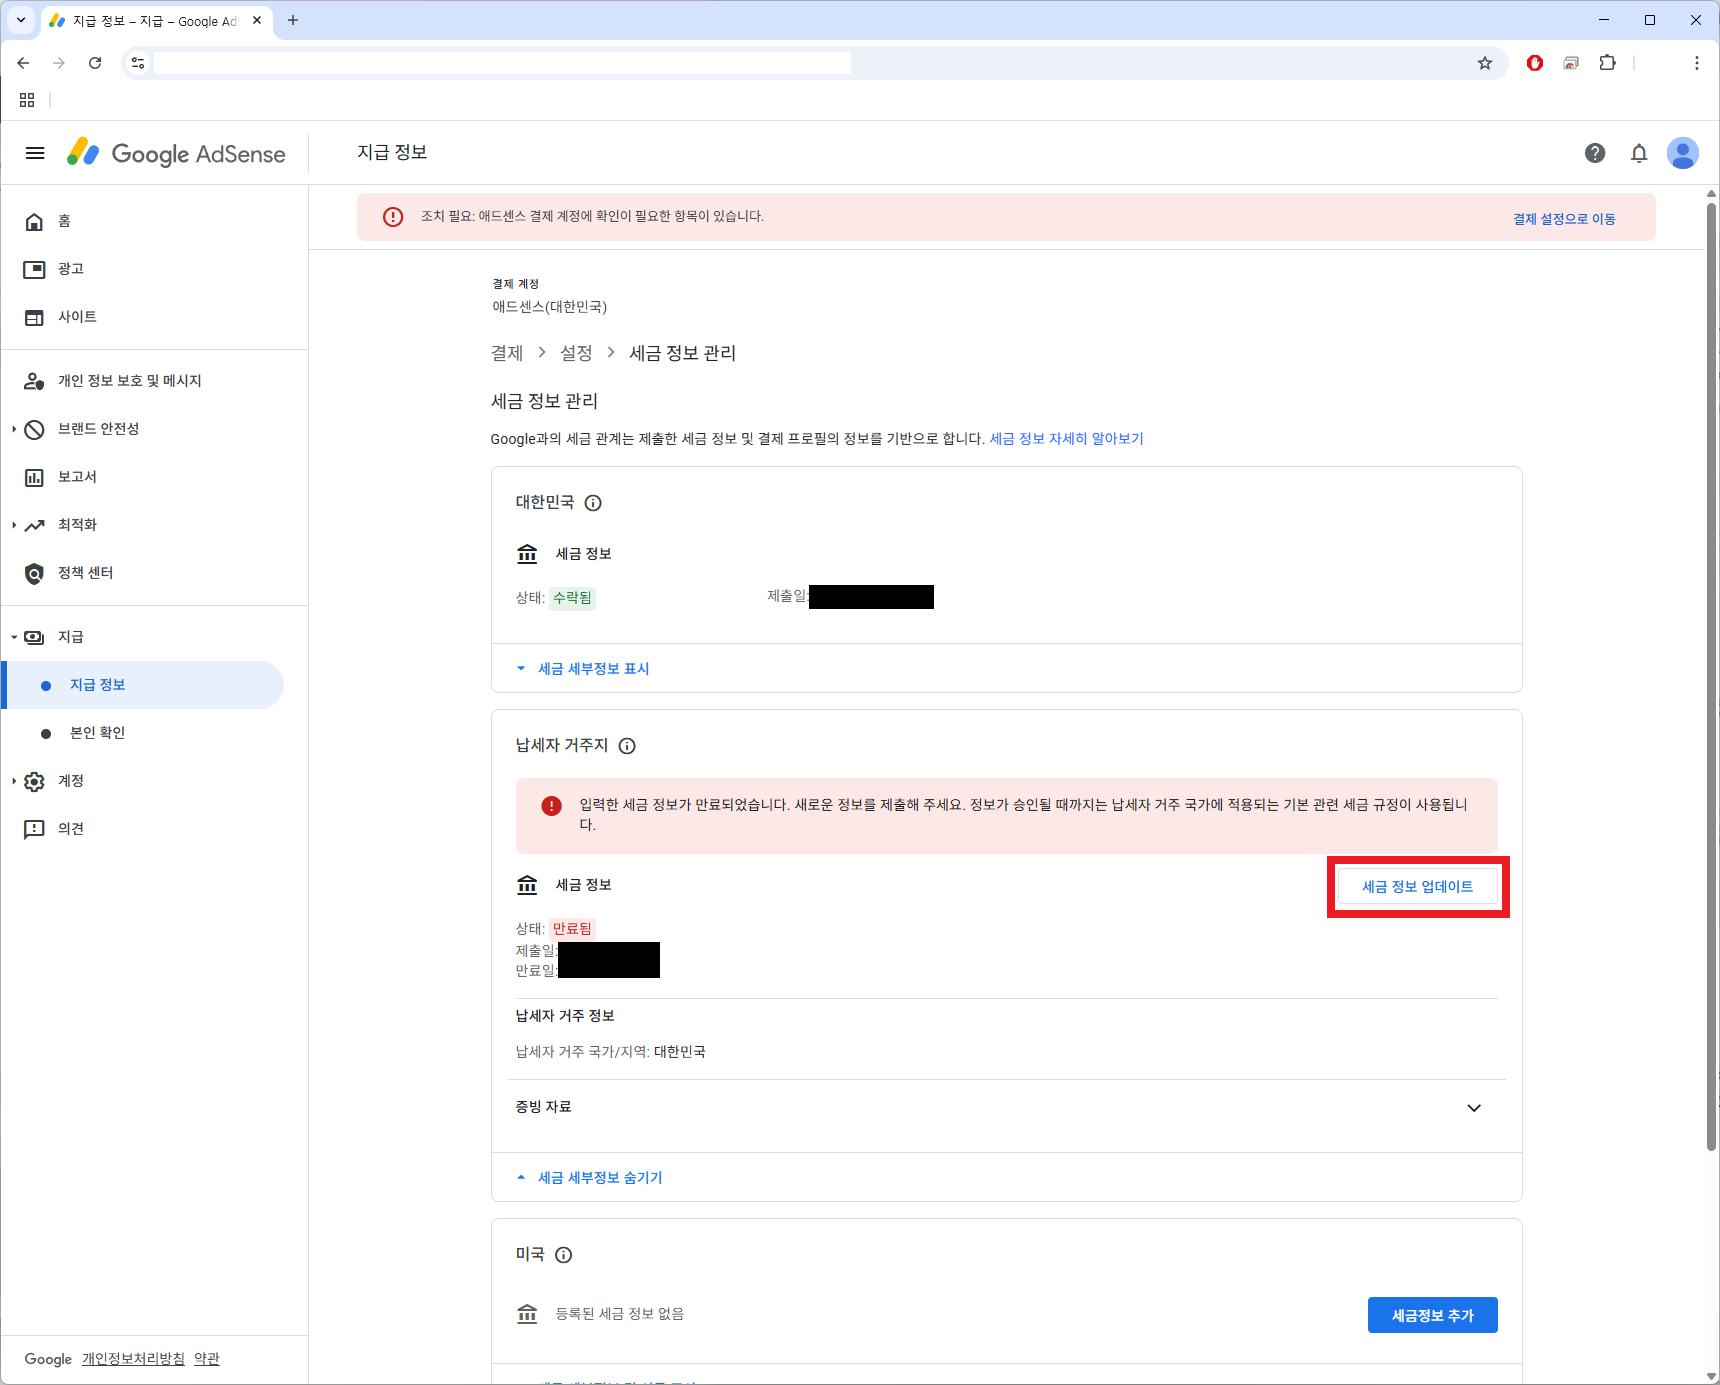Click the red error icon in the expired tax notice
Screen dimensions: 1720x1385
(x=551, y=806)
